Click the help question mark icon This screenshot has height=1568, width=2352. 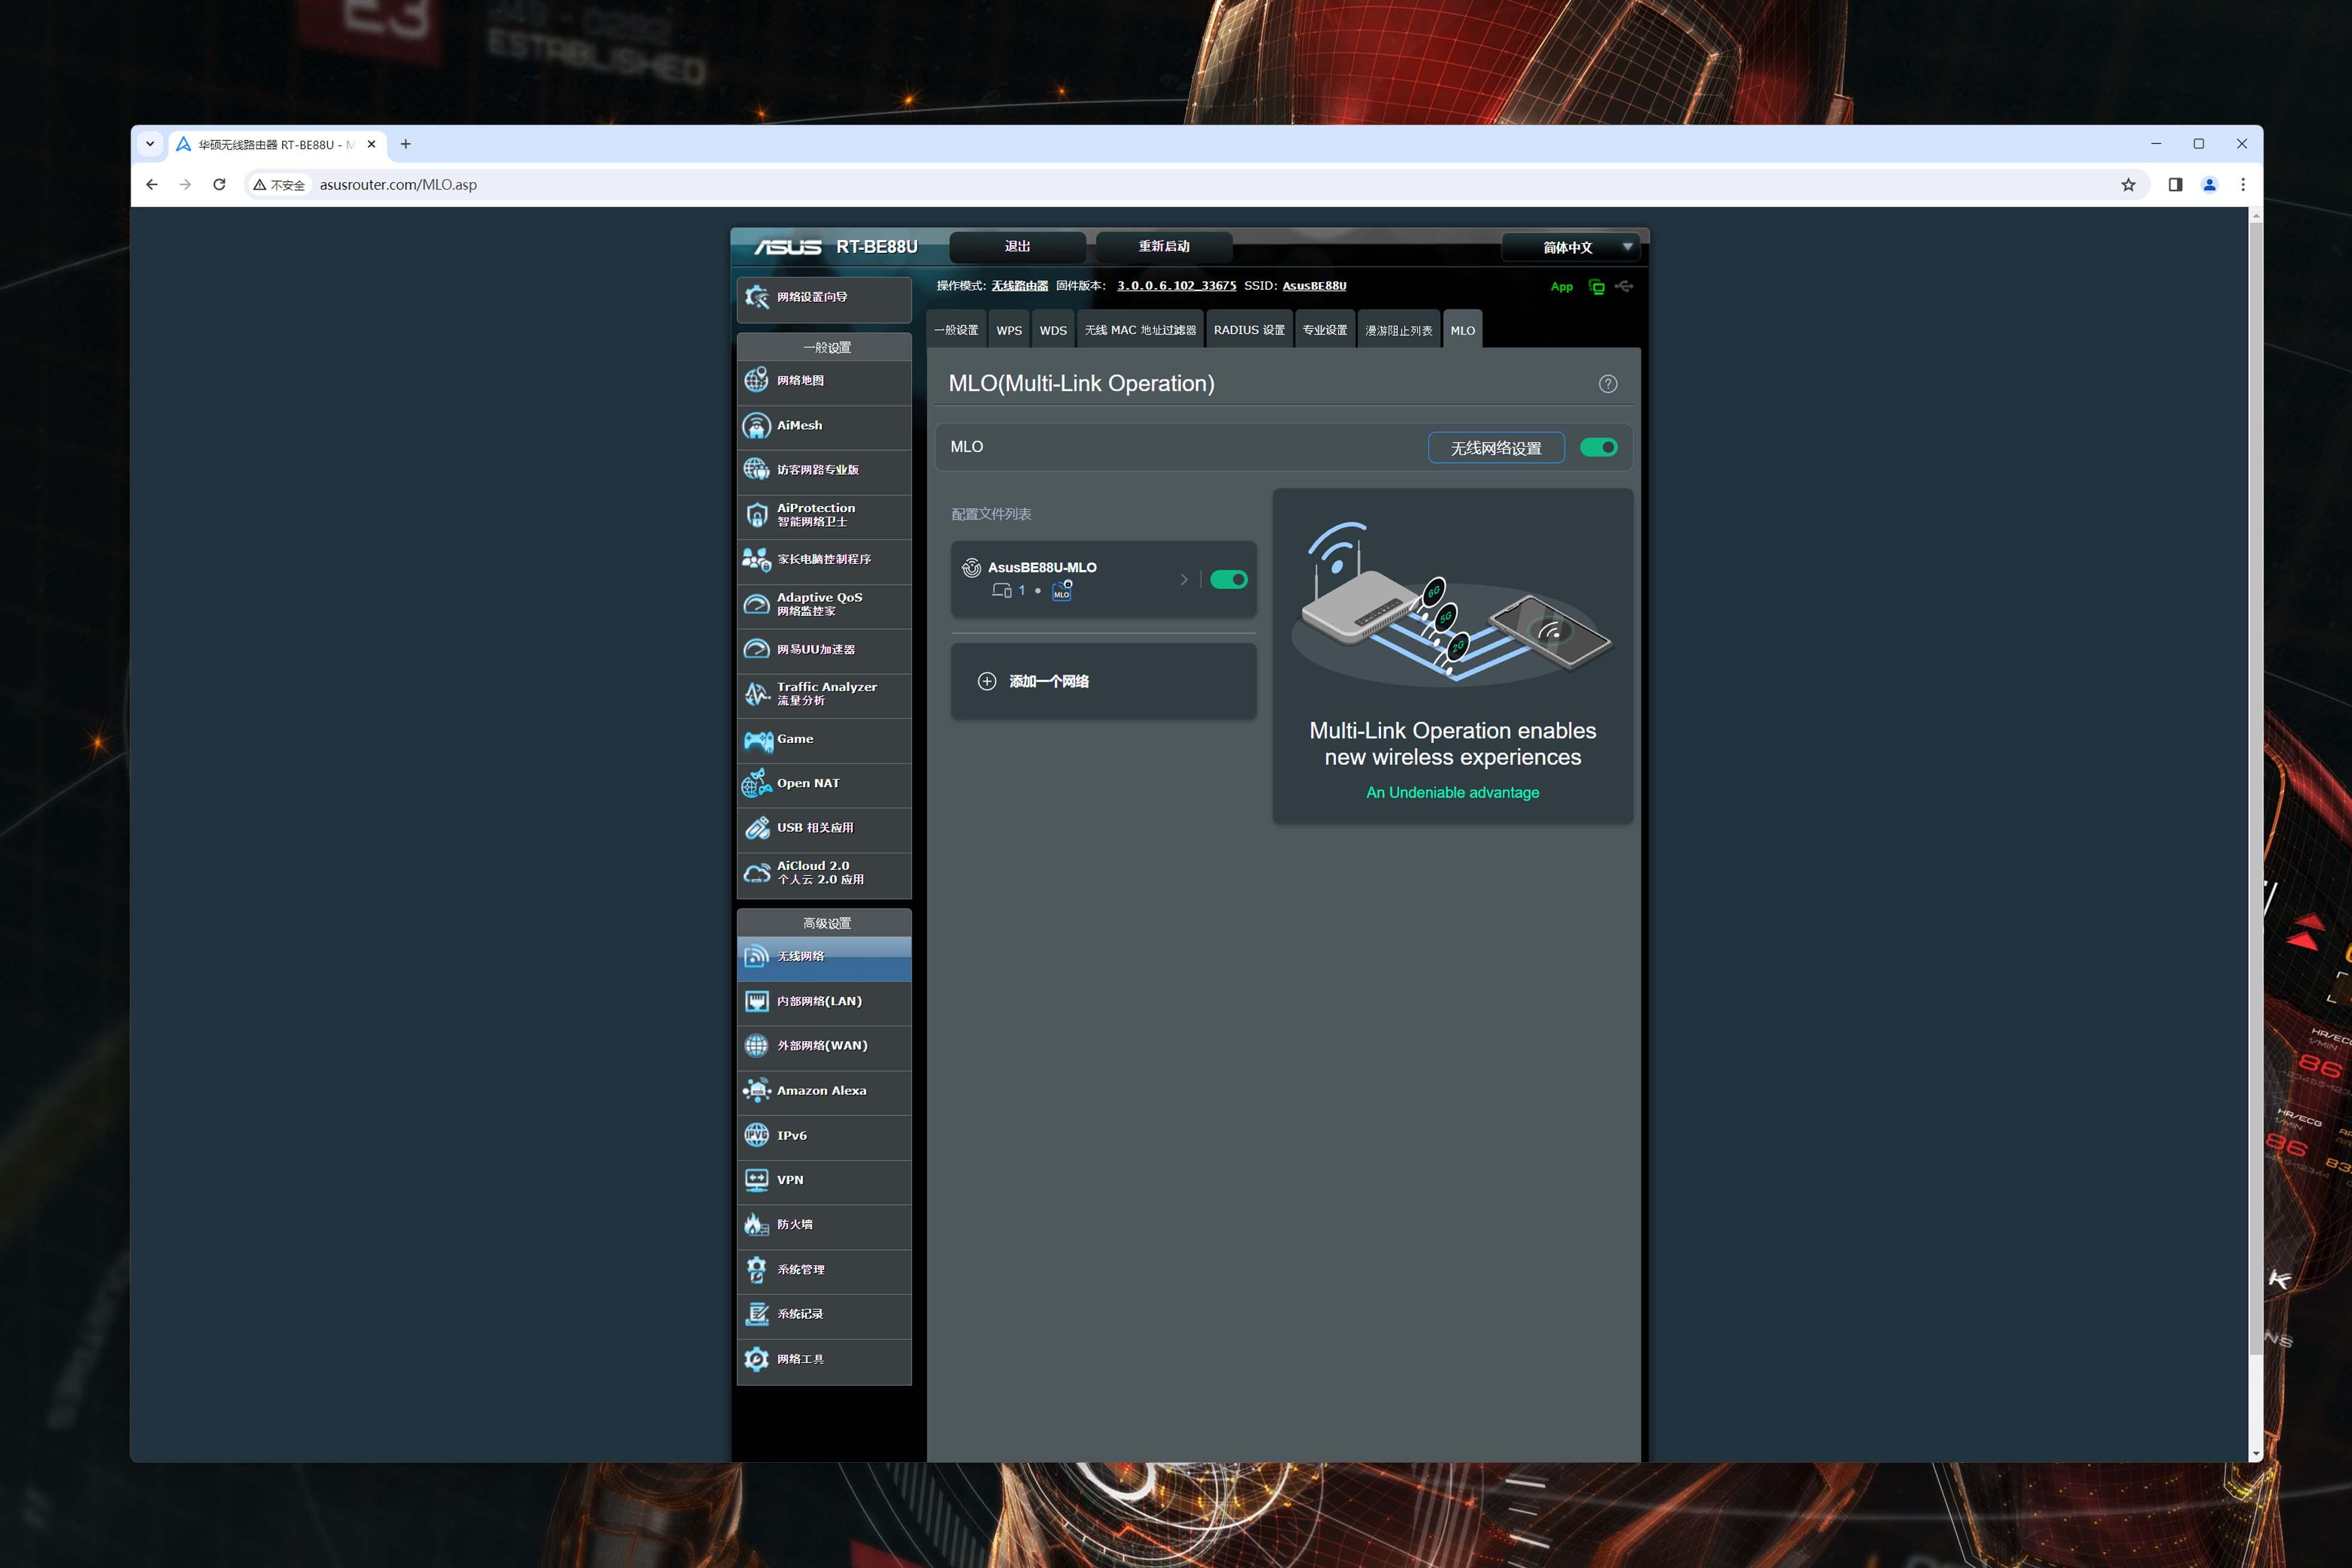coord(1607,384)
